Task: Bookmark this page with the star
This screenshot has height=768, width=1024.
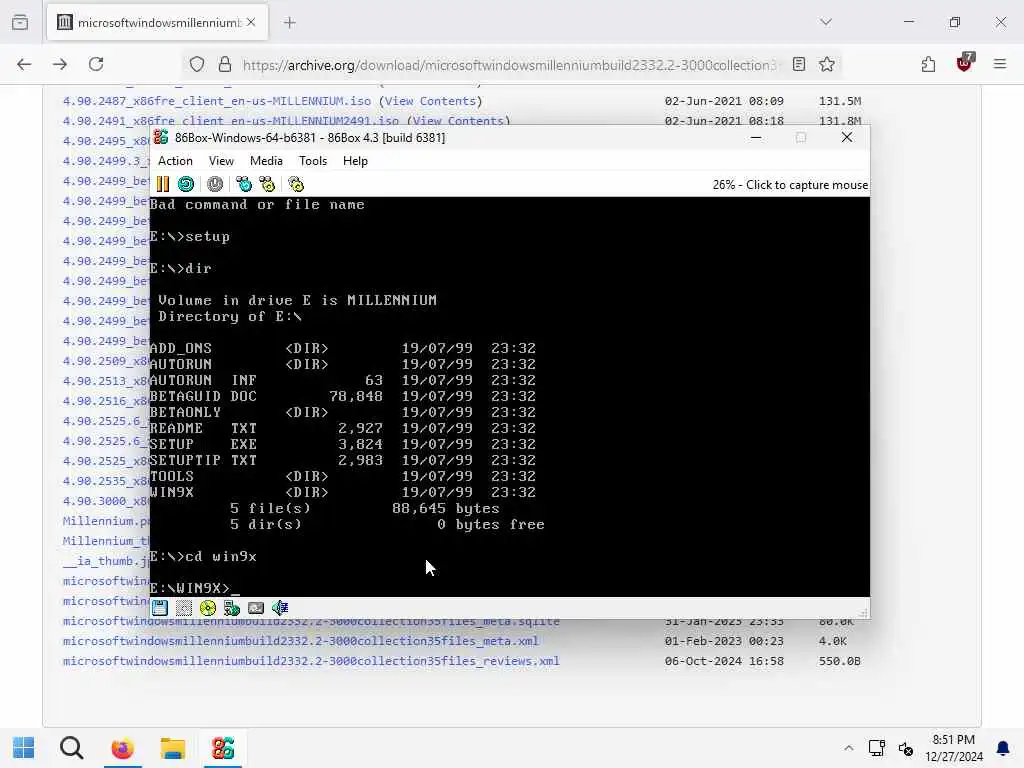Action: (x=827, y=64)
